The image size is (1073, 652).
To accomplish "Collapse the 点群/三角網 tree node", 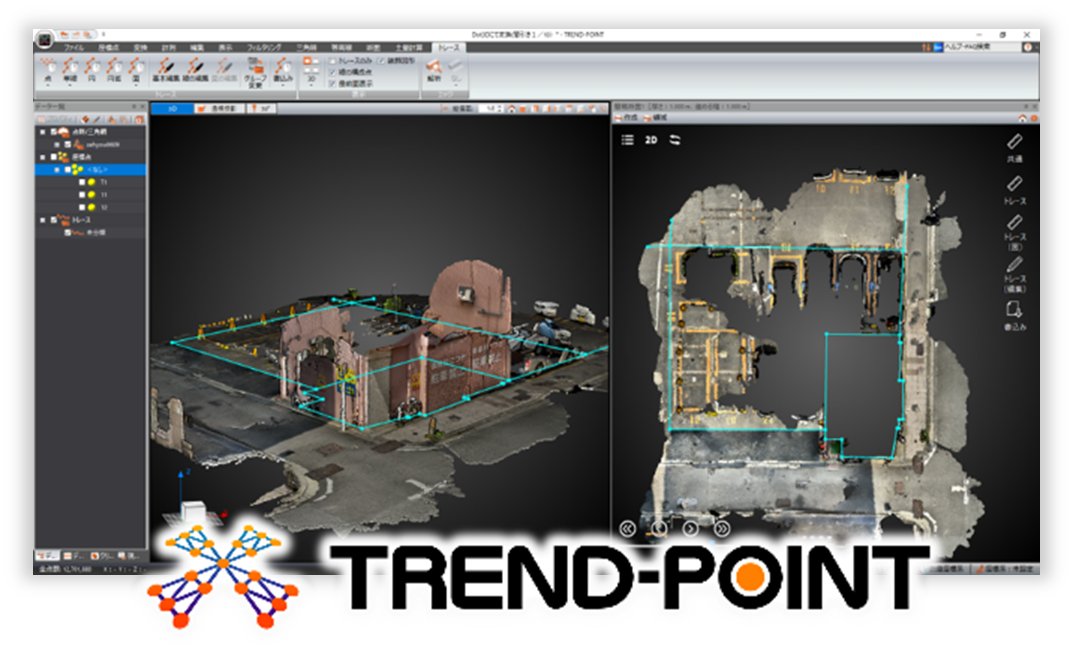I will tap(43, 131).
